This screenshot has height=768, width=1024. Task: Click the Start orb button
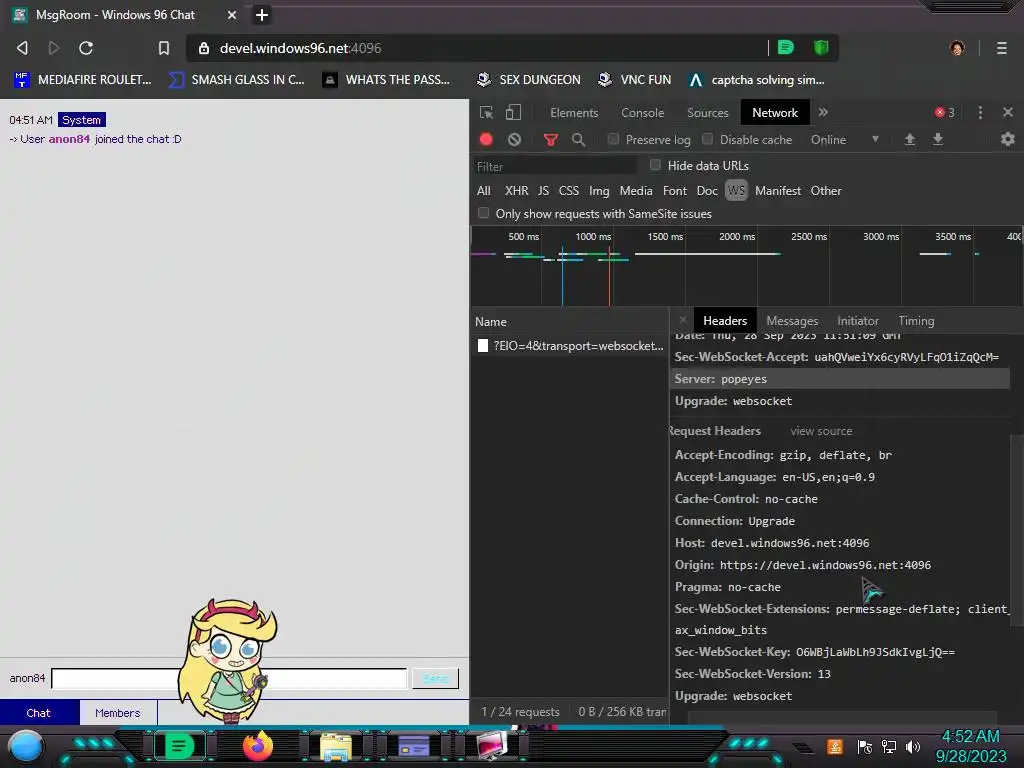(x=26, y=748)
